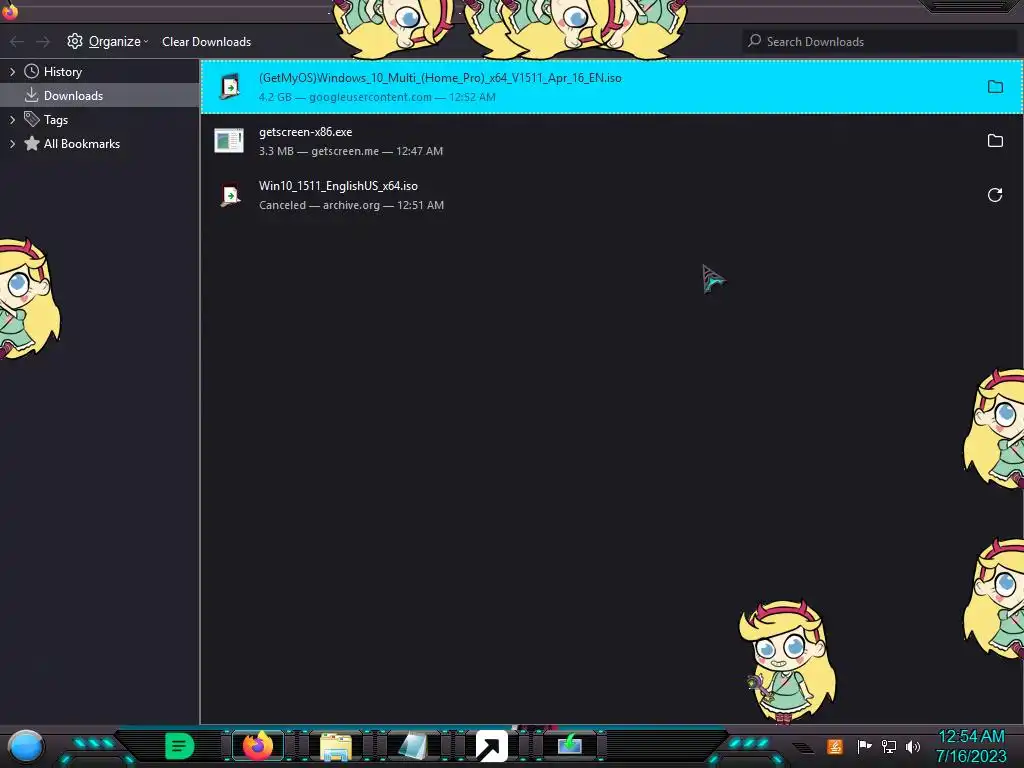Click the Firefox logo in title bar
This screenshot has width=1024, height=768.
pos(10,10)
